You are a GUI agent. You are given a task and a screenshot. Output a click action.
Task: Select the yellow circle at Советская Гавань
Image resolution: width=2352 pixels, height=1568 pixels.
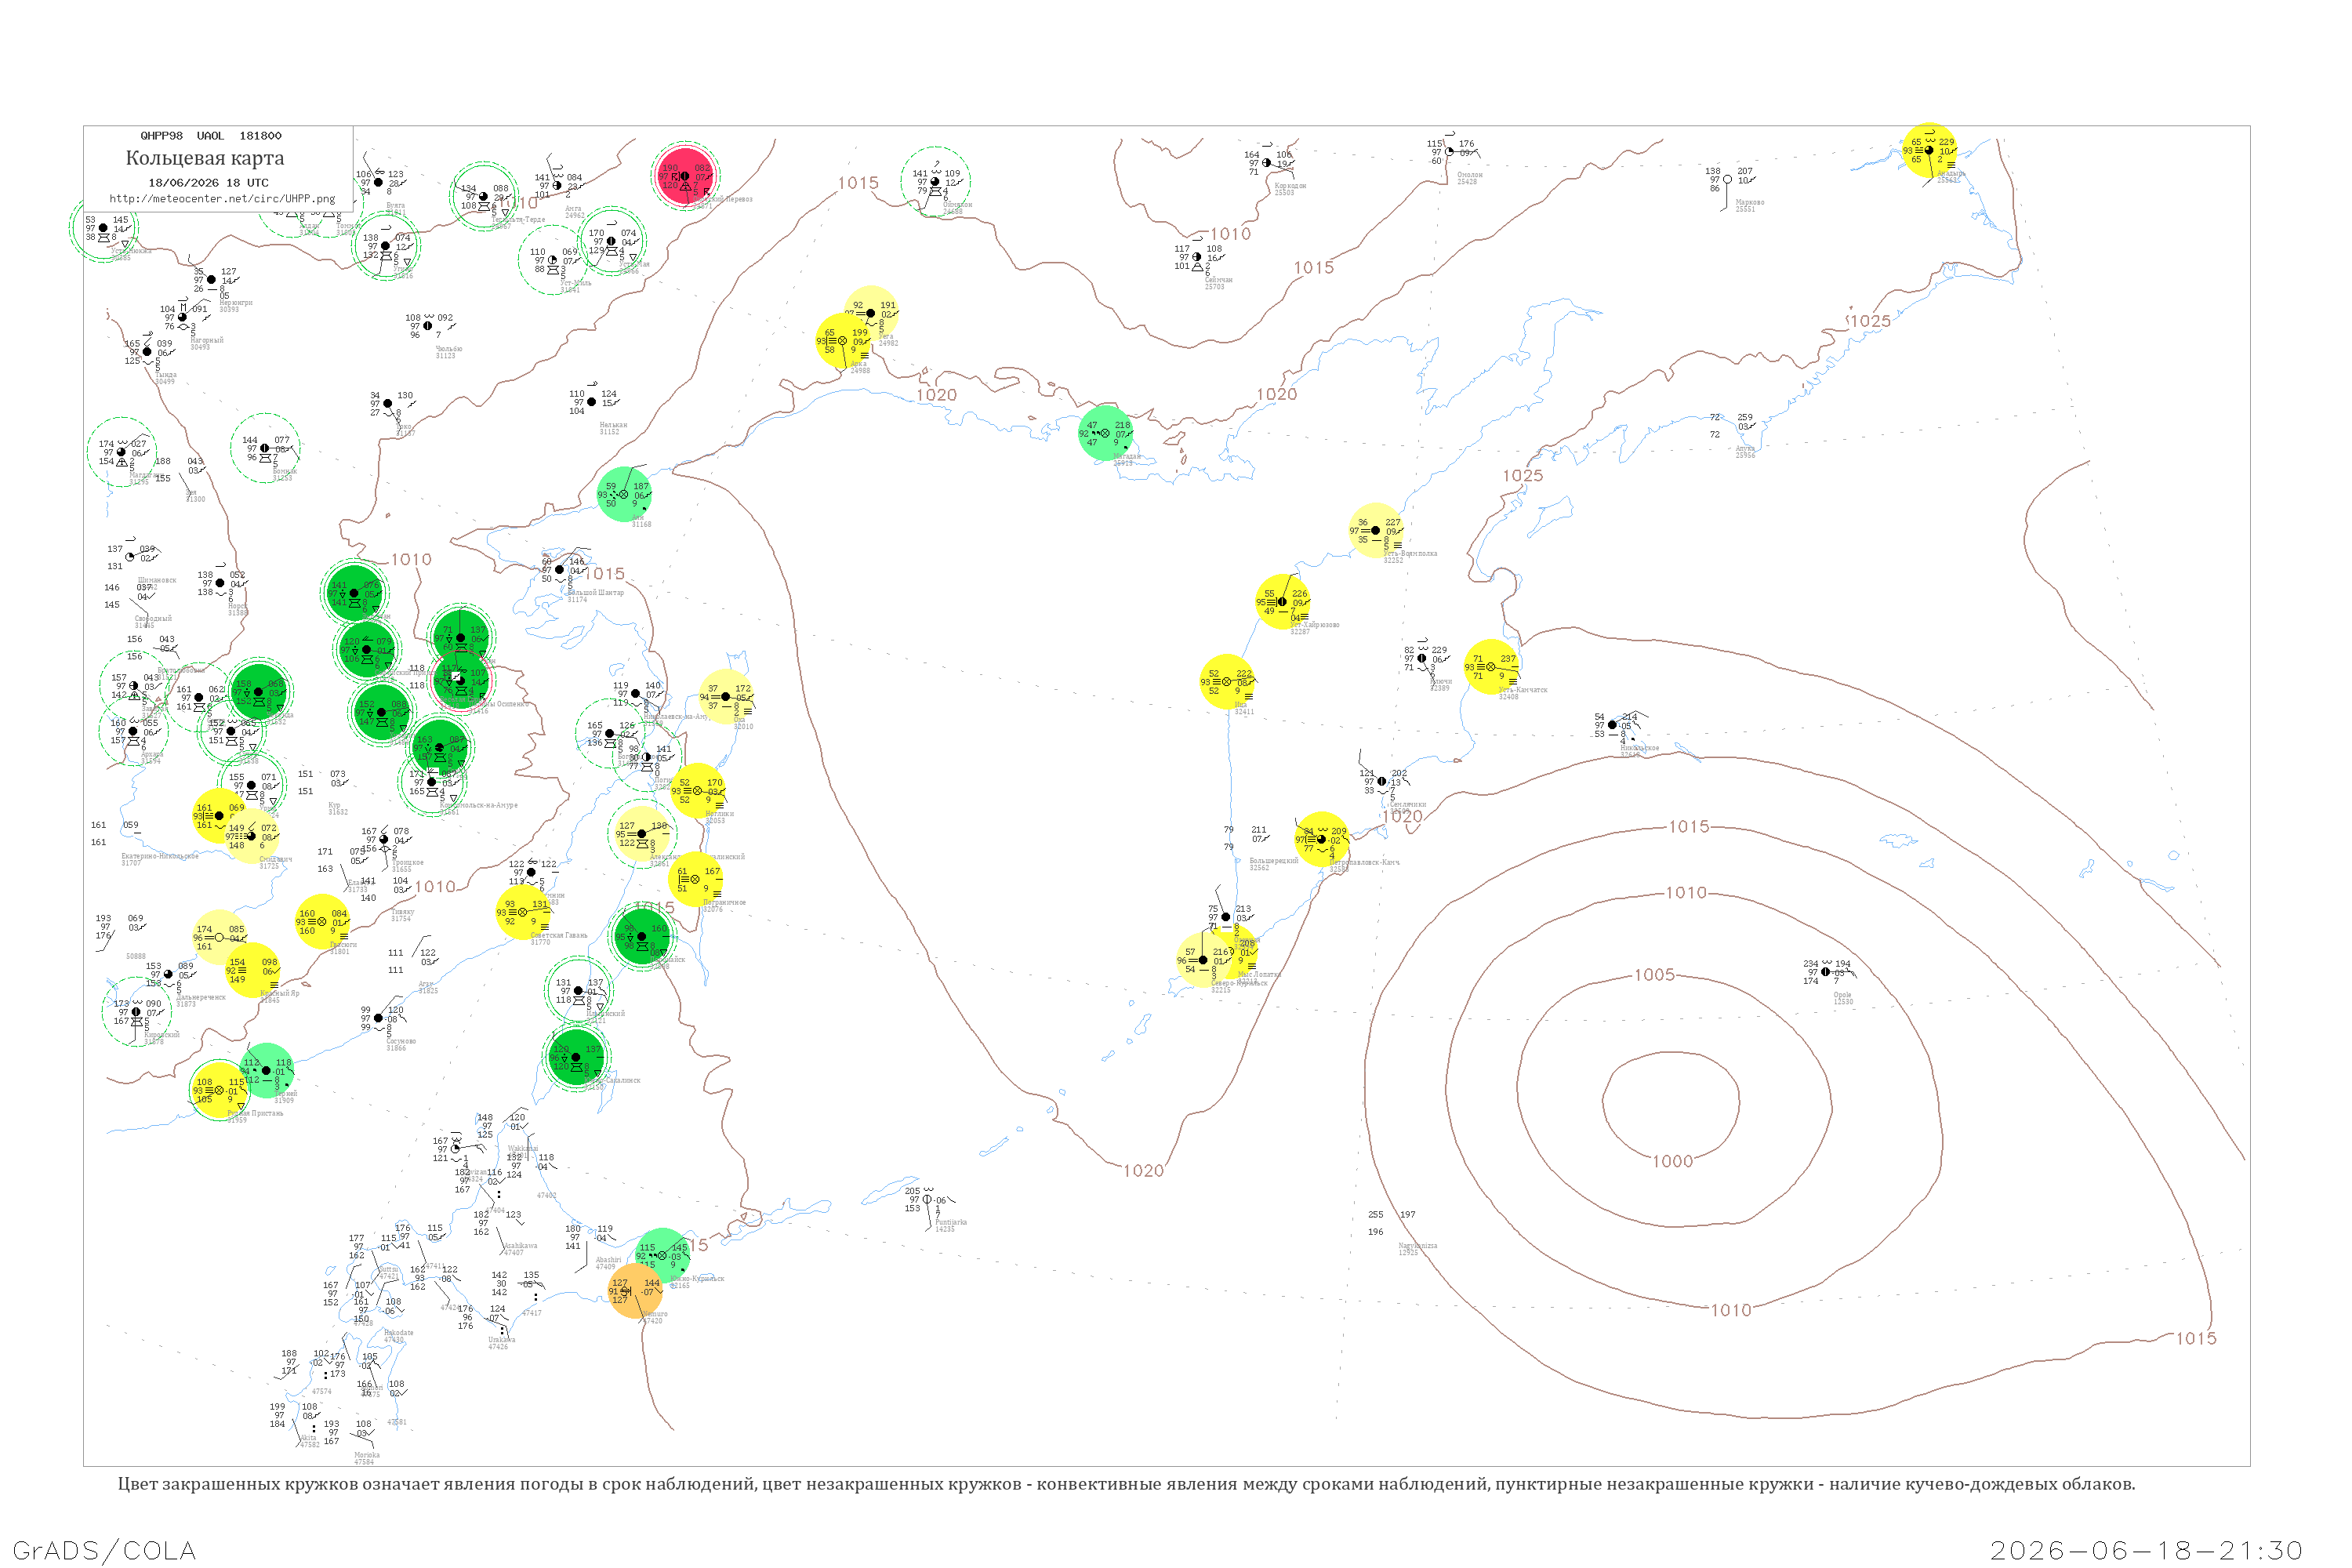(523, 912)
